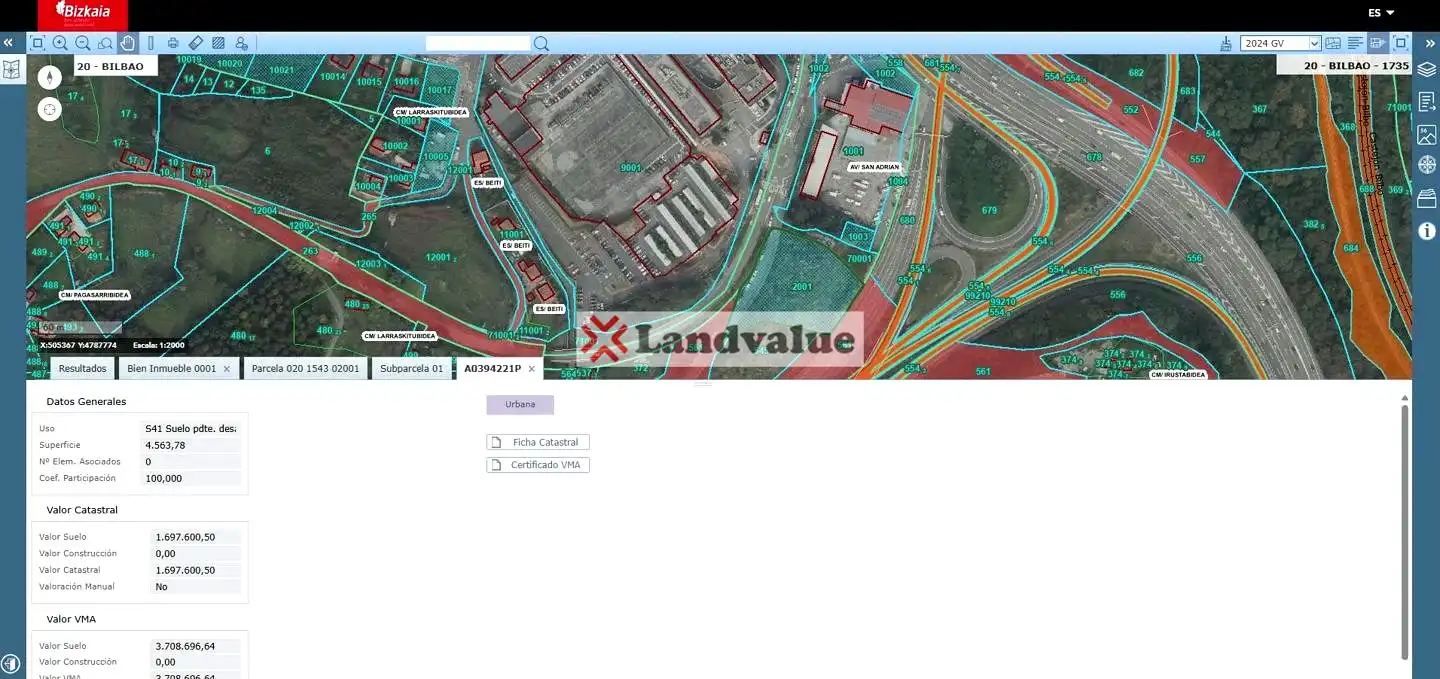Open the layers stack panel icon
The width and height of the screenshot is (1440, 679).
(x=1427, y=70)
